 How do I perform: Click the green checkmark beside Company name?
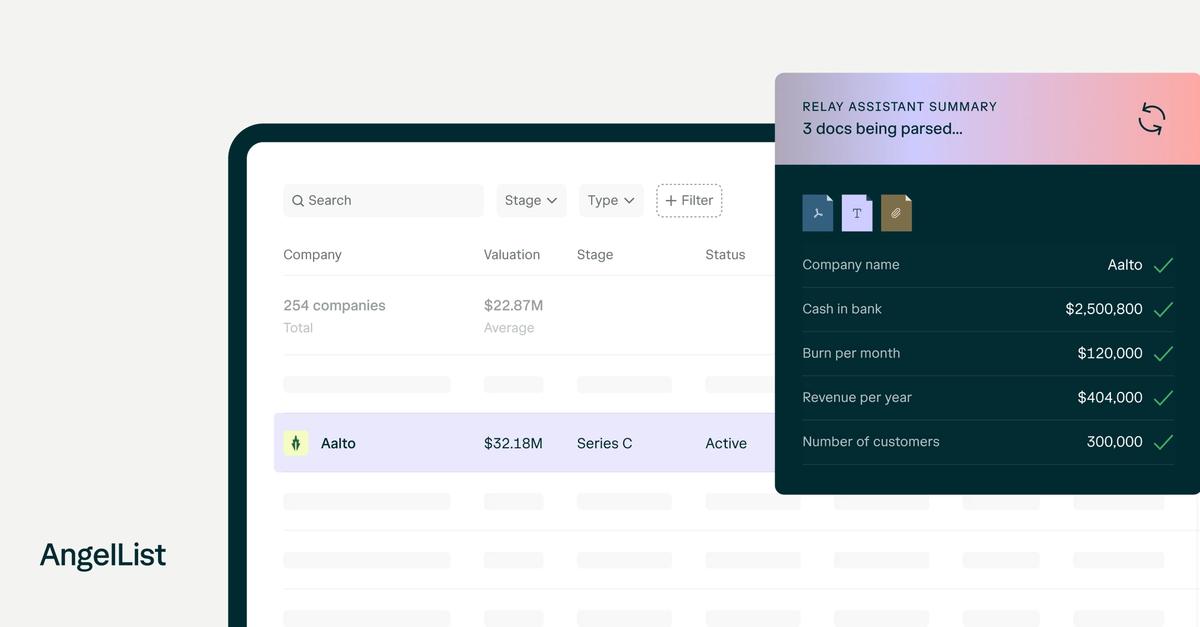(1163, 265)
